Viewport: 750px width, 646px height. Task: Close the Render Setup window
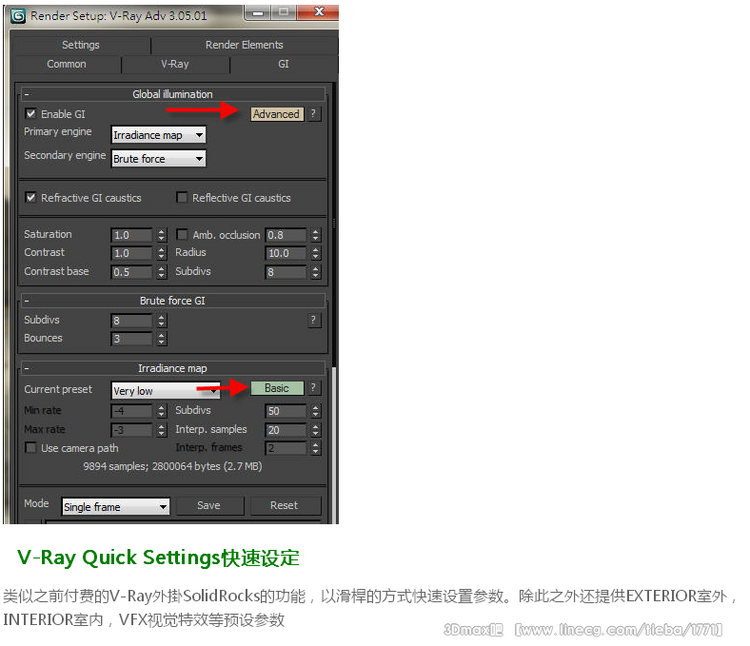[319, 13]
